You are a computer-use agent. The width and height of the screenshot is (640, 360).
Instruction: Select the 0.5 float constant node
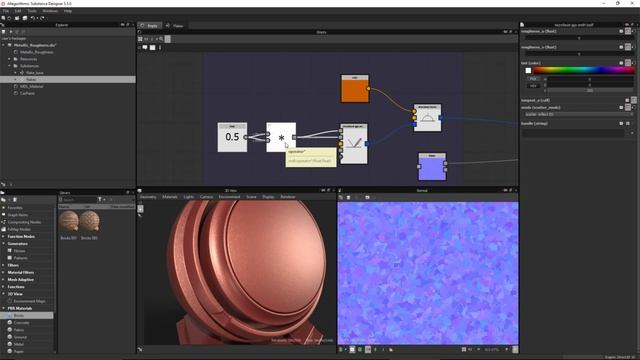pos(232,137)
